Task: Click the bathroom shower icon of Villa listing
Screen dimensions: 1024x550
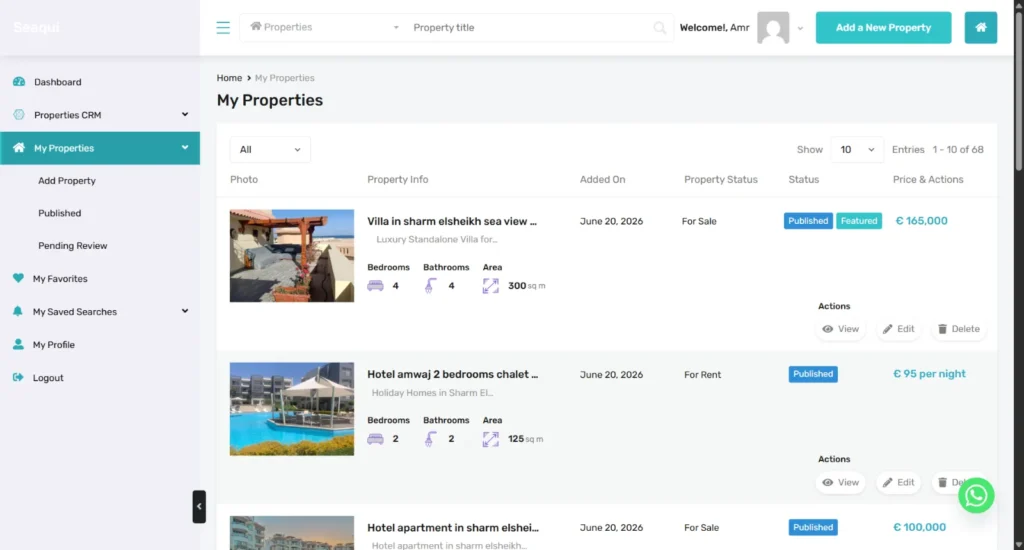Action: tap(430, 286)
